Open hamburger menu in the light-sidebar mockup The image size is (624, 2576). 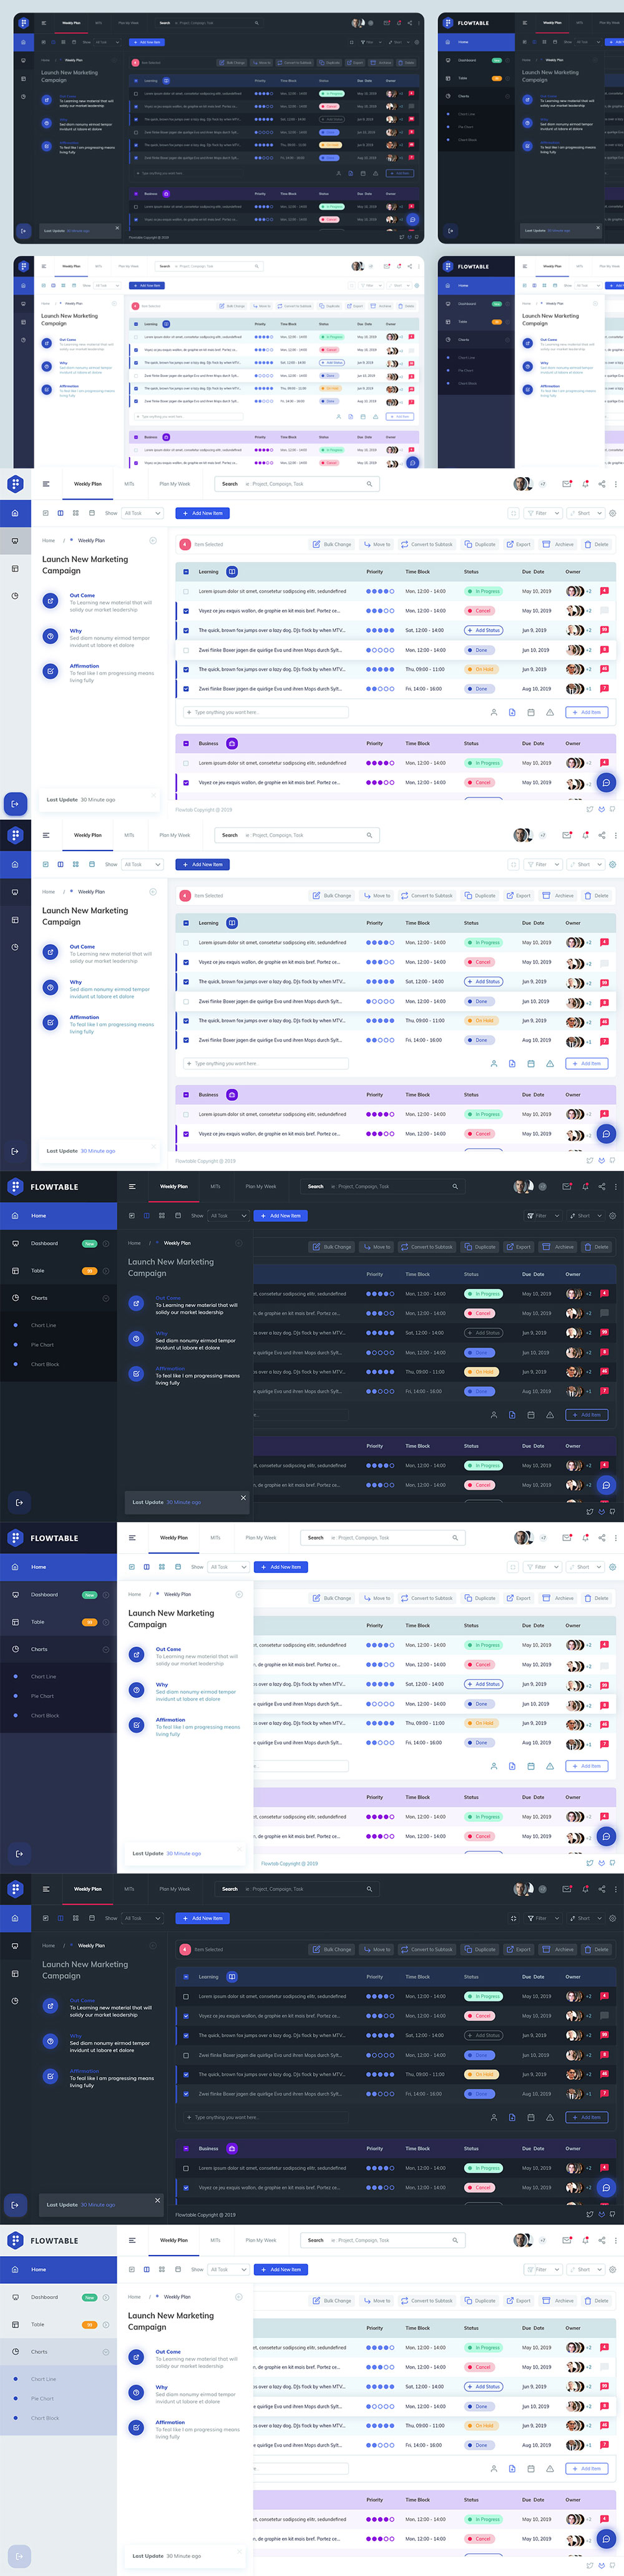pos(132,2240)
